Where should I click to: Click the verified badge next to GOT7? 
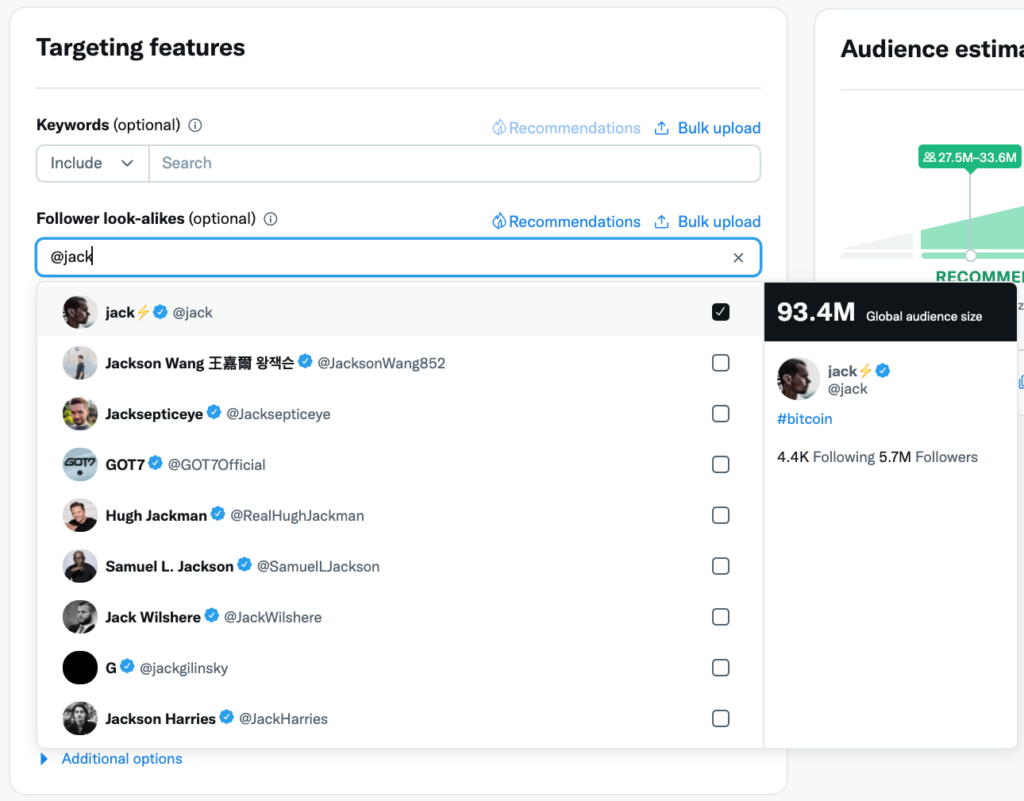click(155, 463)
